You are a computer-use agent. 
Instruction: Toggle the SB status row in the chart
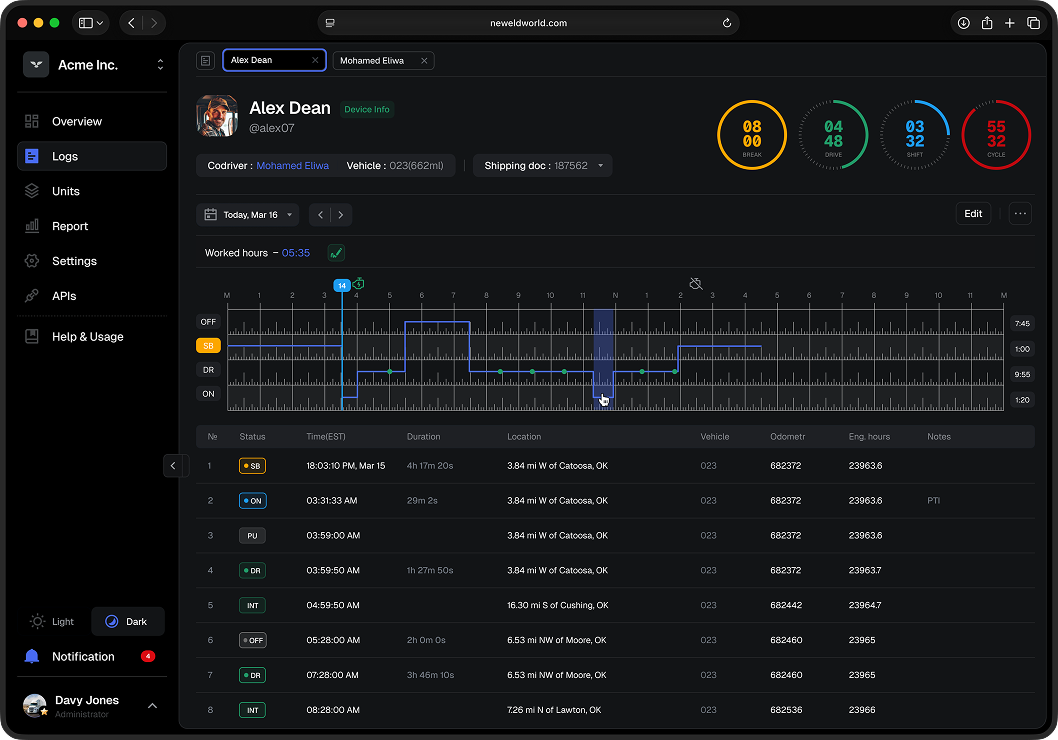point(207,345)
